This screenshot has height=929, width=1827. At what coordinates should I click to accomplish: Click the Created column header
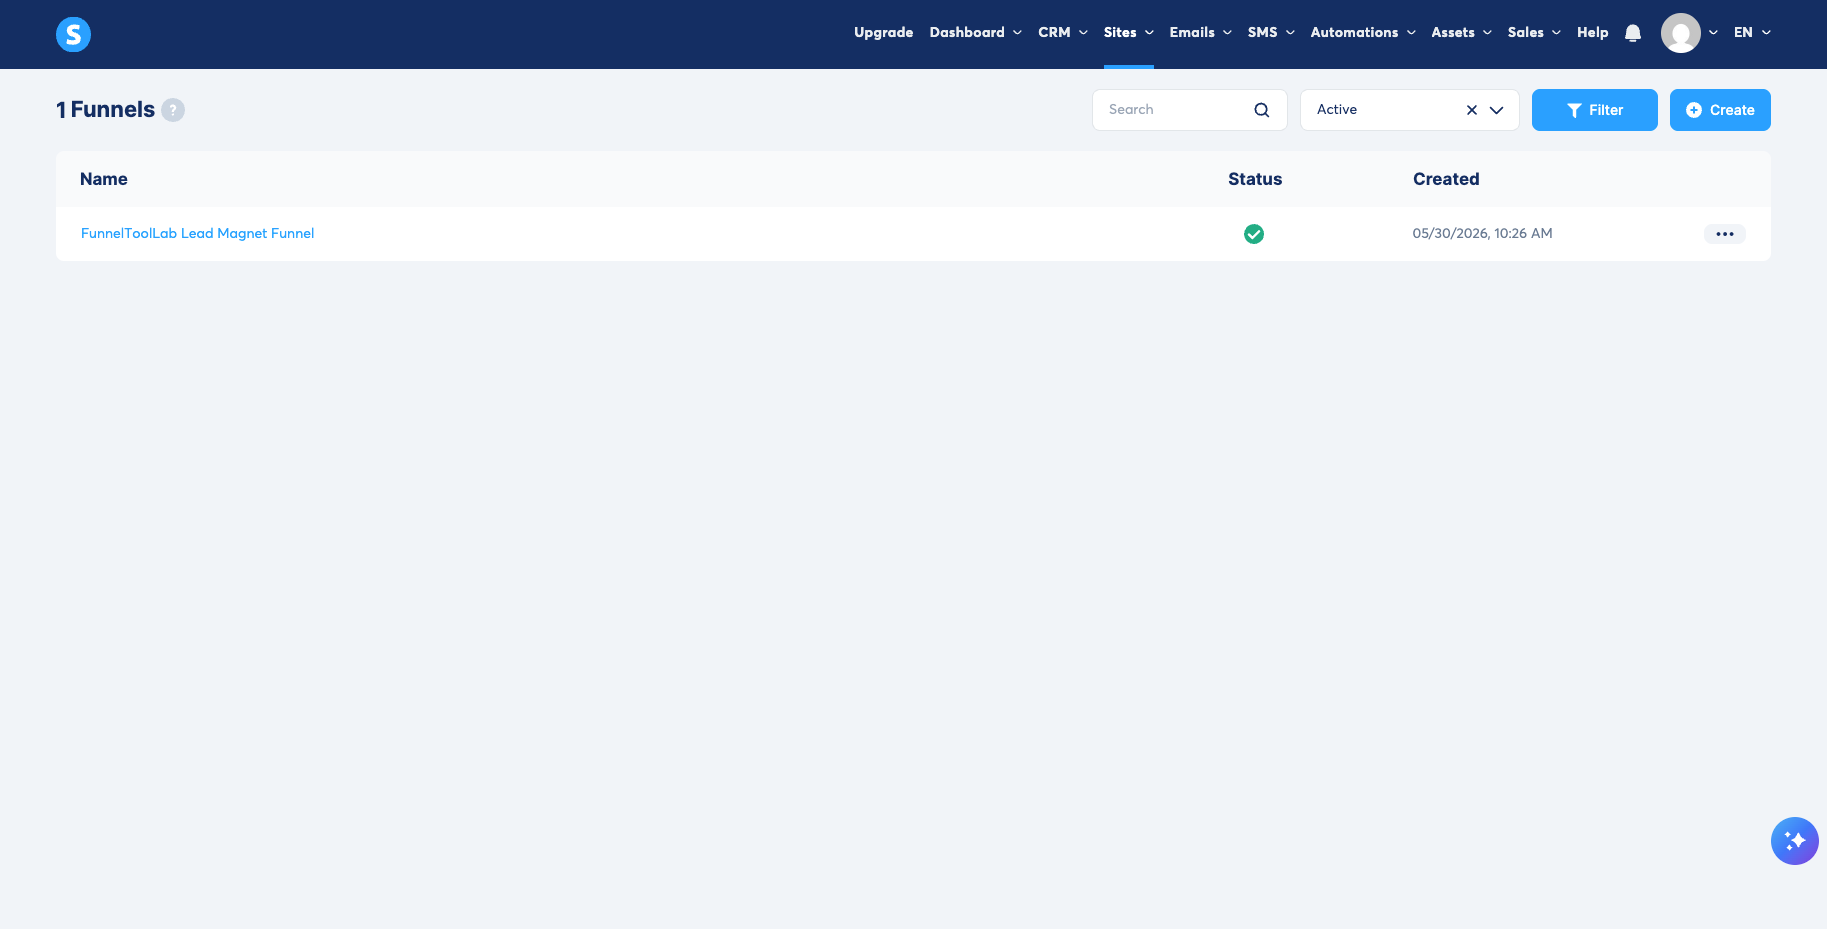(x=1446, y=179)
